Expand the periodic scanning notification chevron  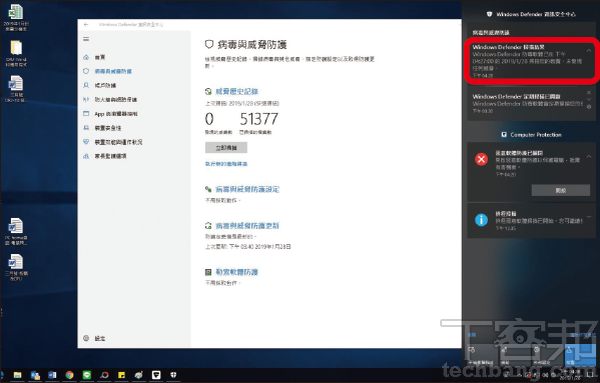(x=589, y=99)
